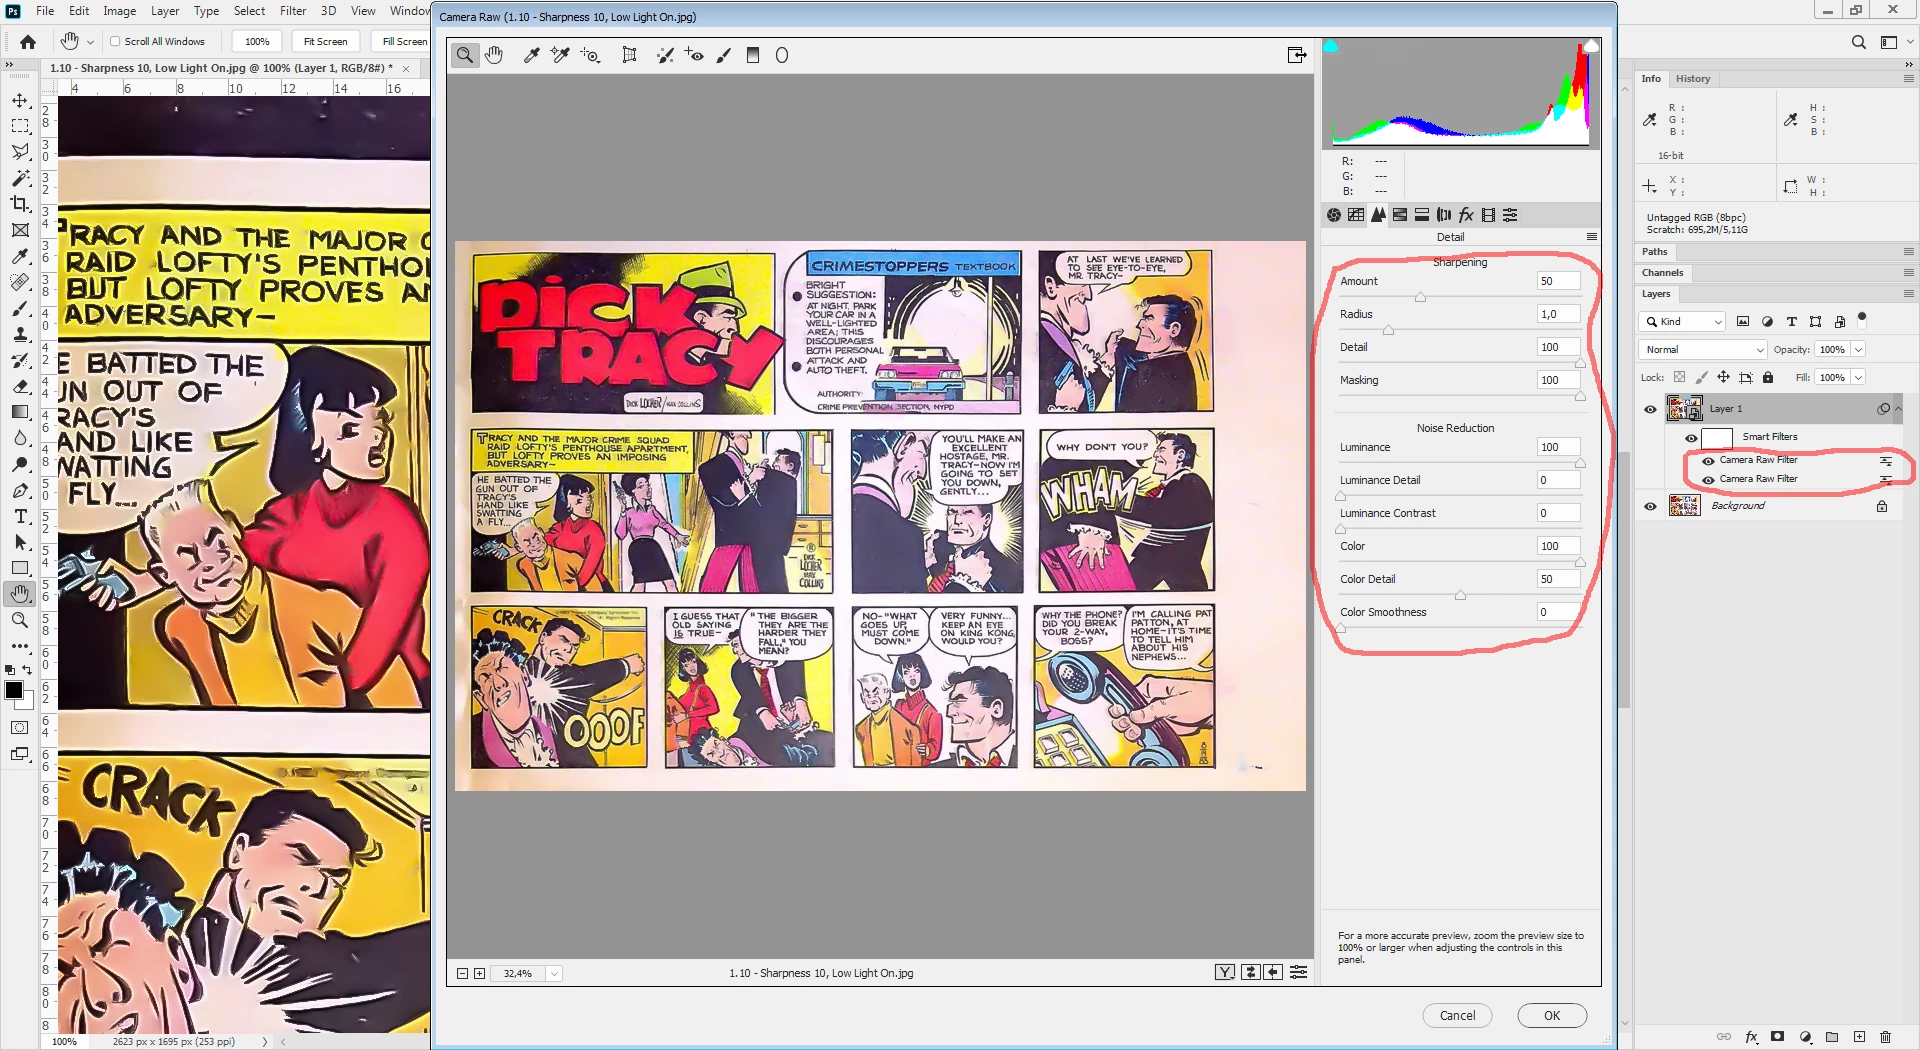Toggle shadow clipping warning on histogram

1331,46
